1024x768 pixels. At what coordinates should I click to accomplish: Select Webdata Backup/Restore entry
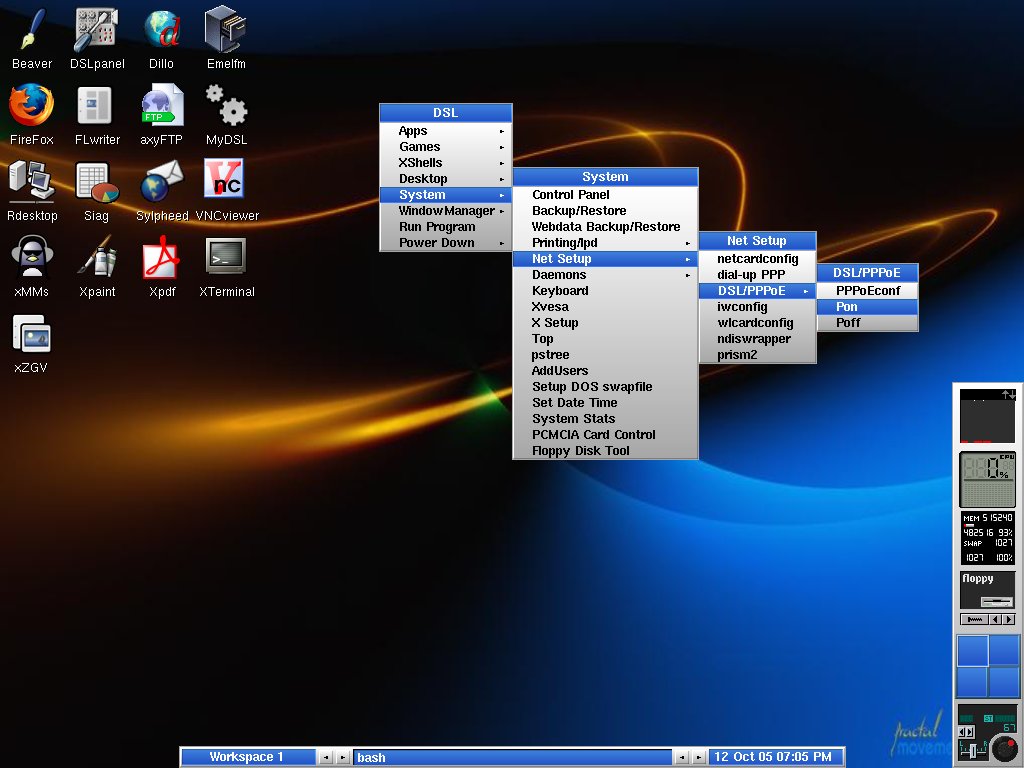pos(605,227)
